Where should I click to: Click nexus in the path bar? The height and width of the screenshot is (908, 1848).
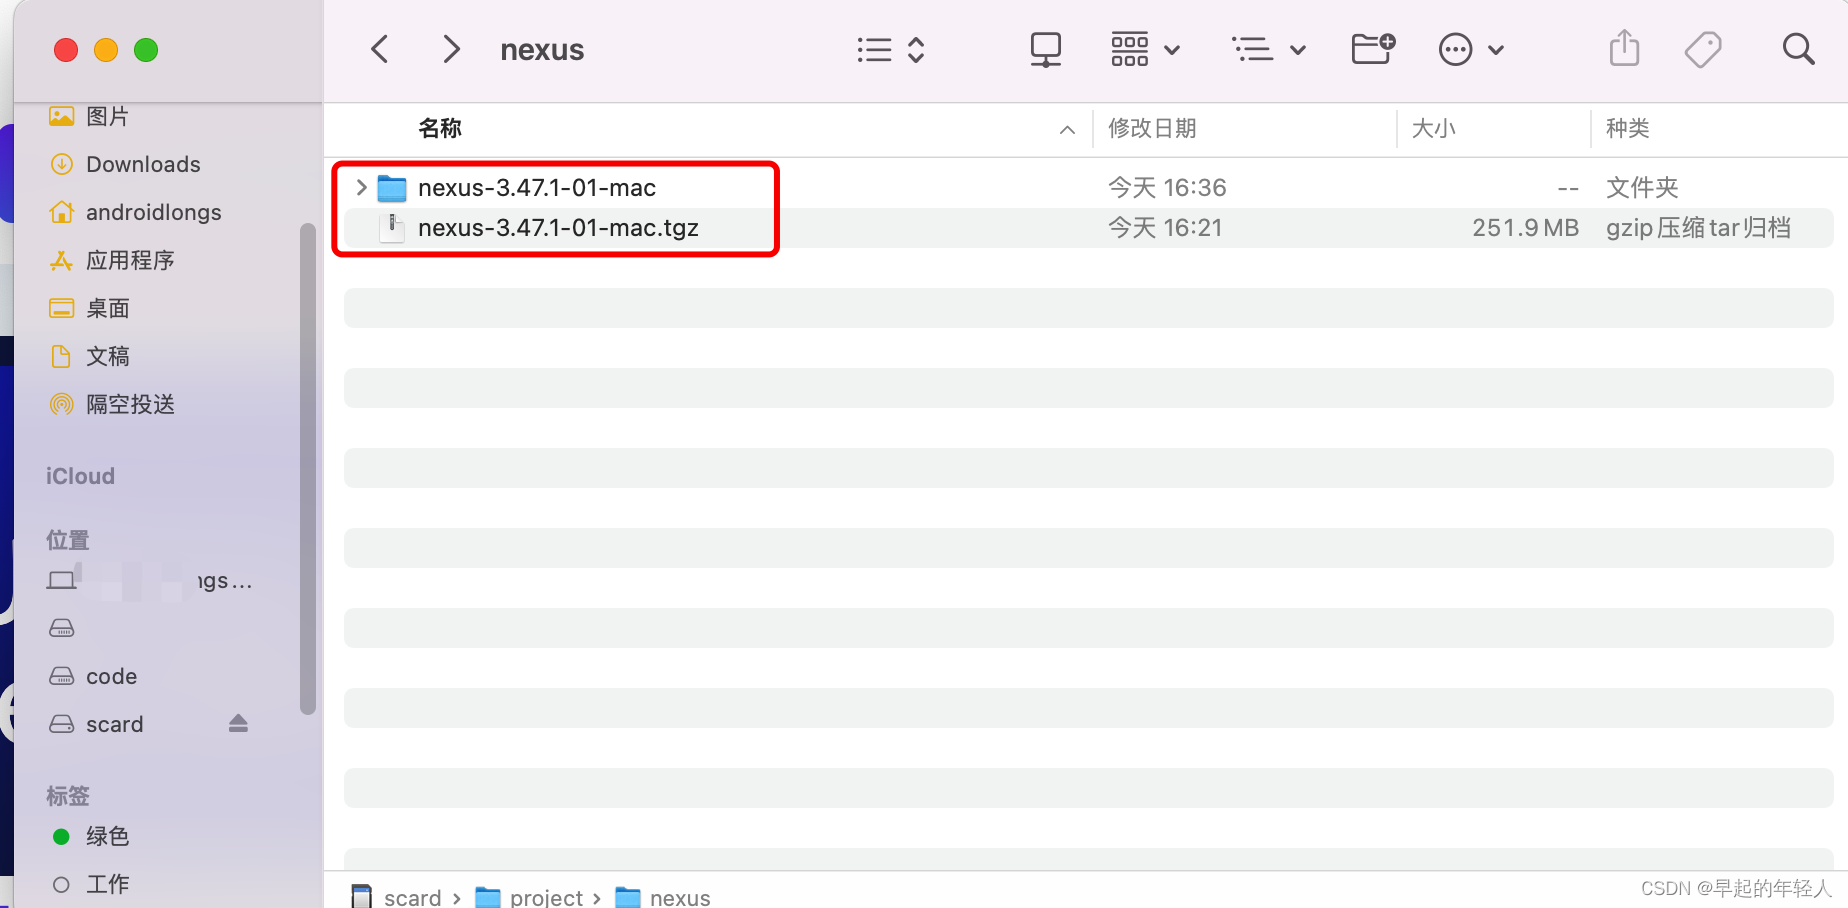pyautogui.click(x=680, y=897)
